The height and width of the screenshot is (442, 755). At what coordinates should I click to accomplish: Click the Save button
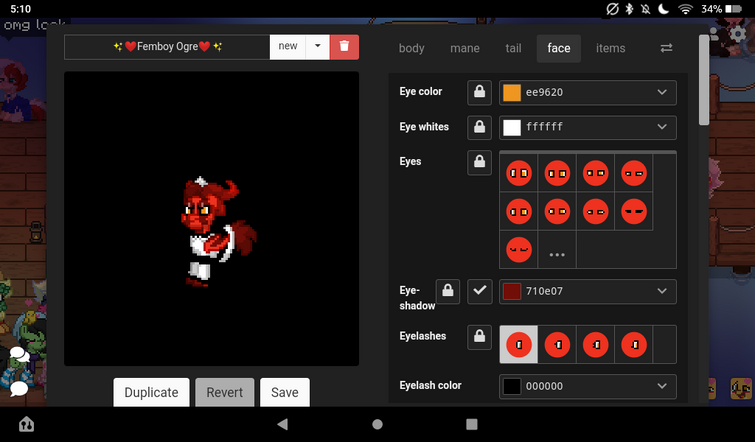[285, 392]
